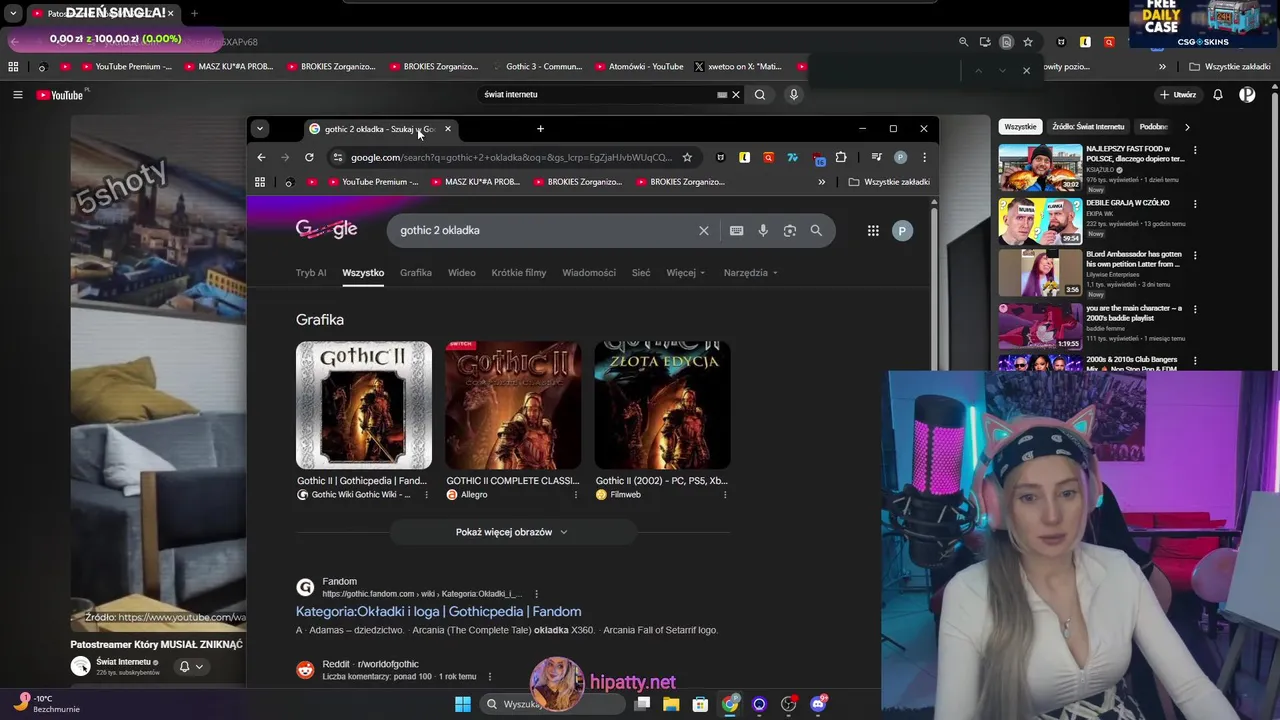Viewport: 1280px width, 720px height.
Task: Open Google account avatar P
Action: pyautogui.click(x=902, y=230)
